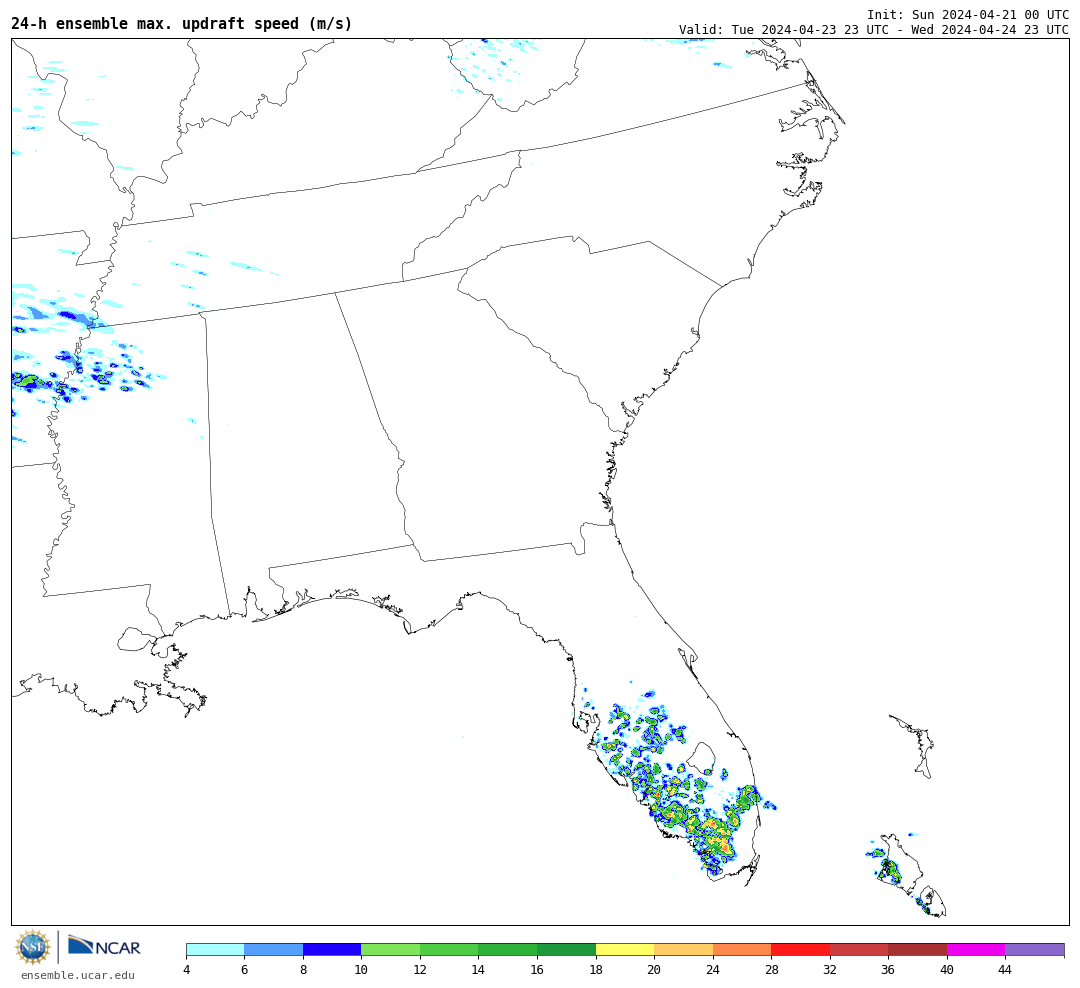Click the colorbar tick label '40'
The width and height of the screenshot is (1080, 988).
click(947, 970)
